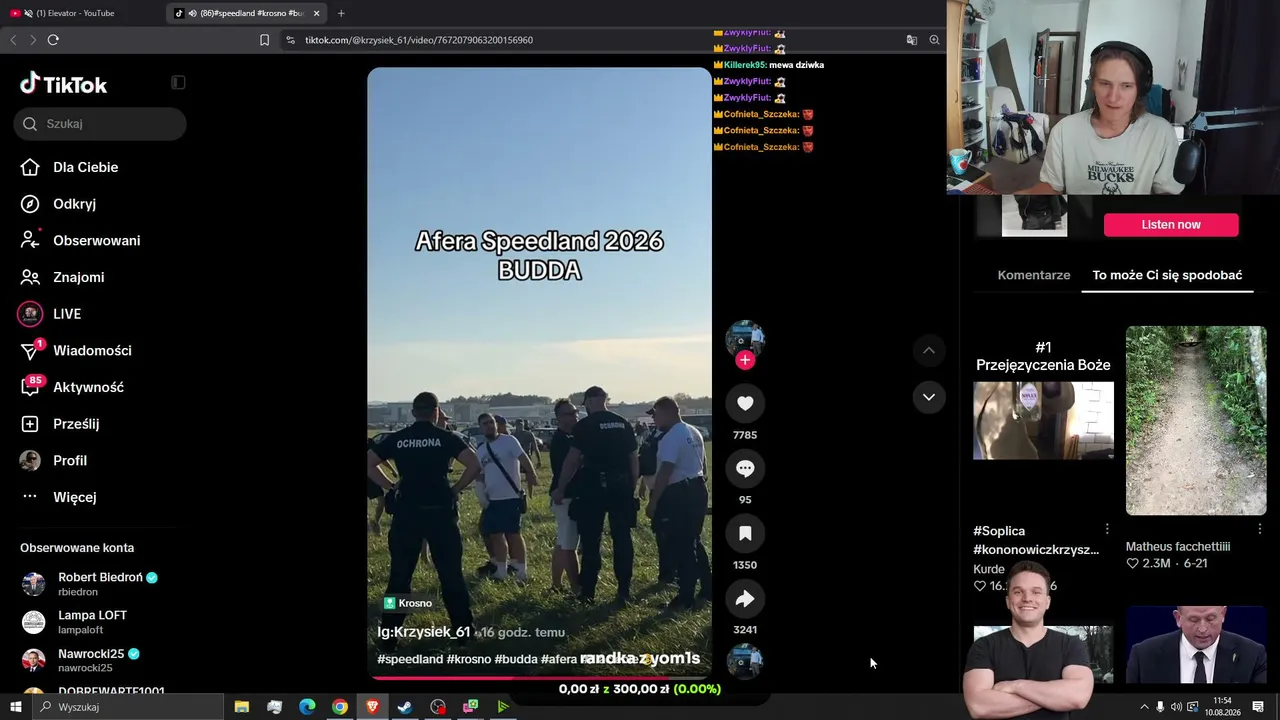Go back in browser history

[13, 40]
